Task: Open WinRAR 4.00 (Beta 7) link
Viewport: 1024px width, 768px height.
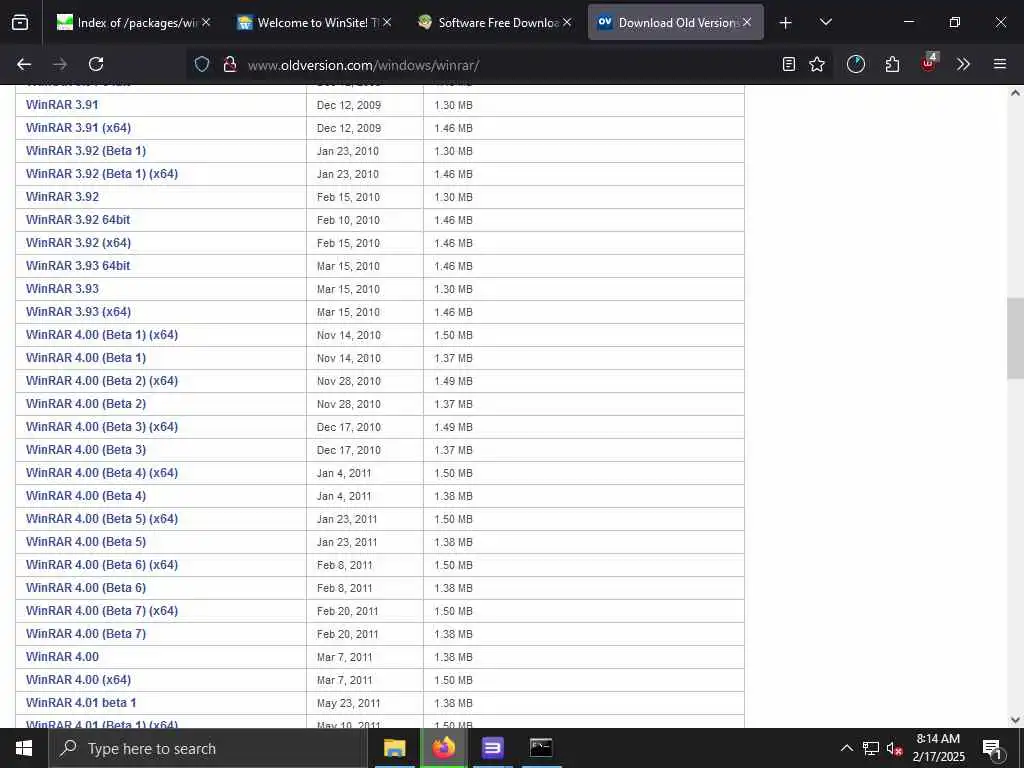Action: (x=86, y=633)
